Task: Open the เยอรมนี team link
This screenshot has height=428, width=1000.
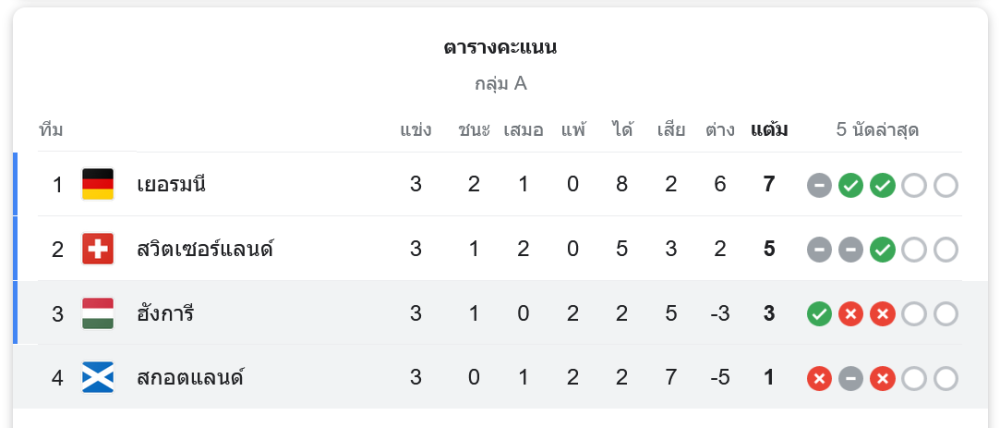Action: click(x=171, y=185)
